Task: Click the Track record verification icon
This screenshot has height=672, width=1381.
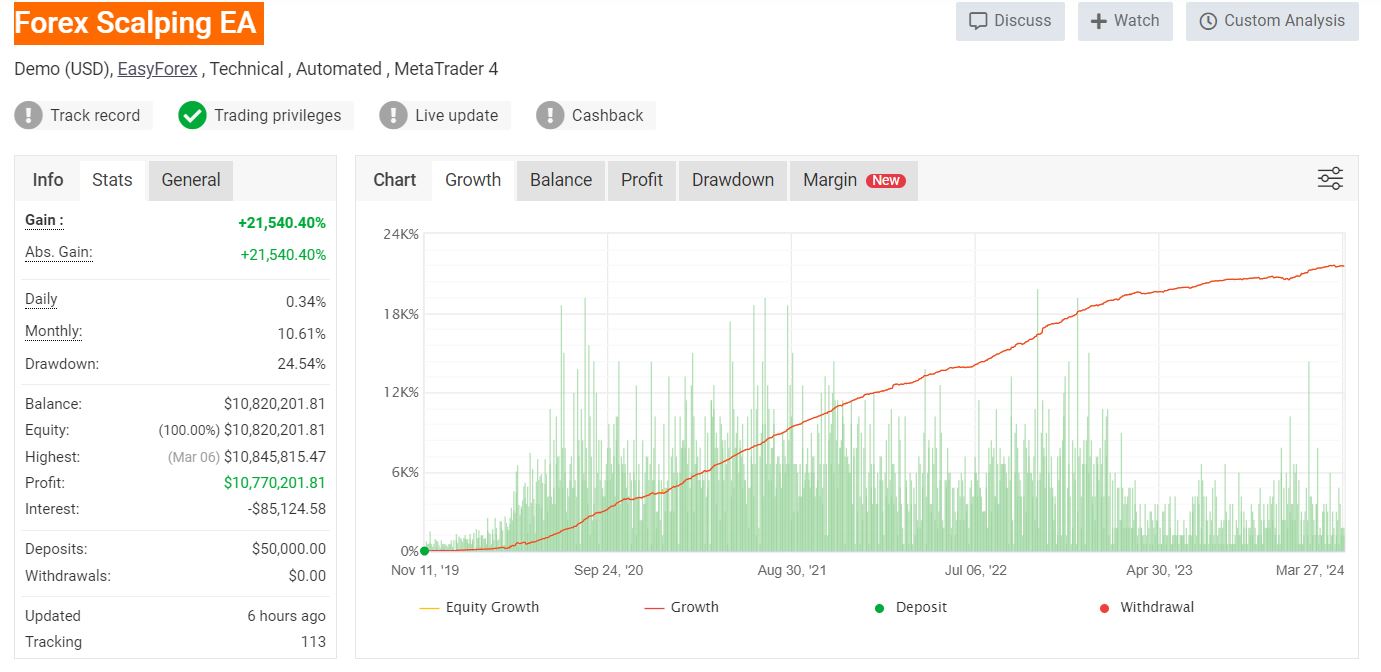Action: click(27, 115)
